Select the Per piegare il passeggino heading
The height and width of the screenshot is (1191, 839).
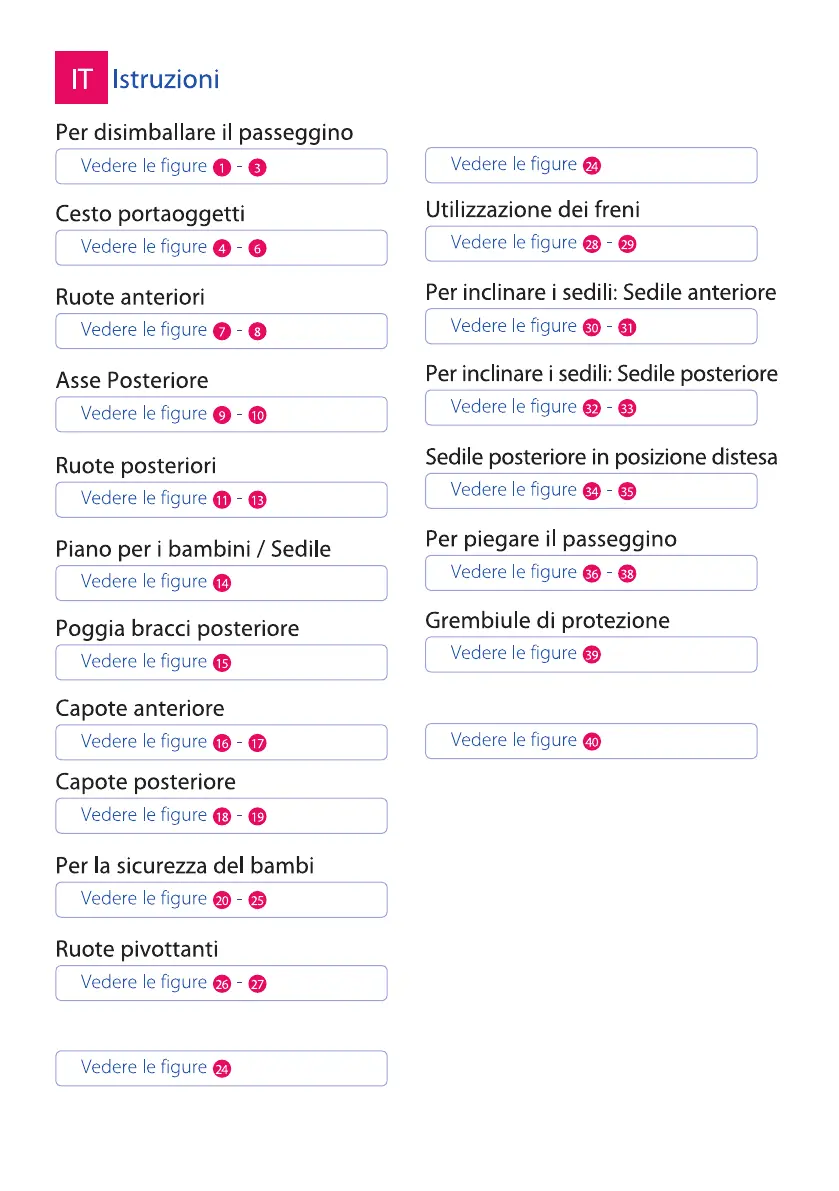551,540
